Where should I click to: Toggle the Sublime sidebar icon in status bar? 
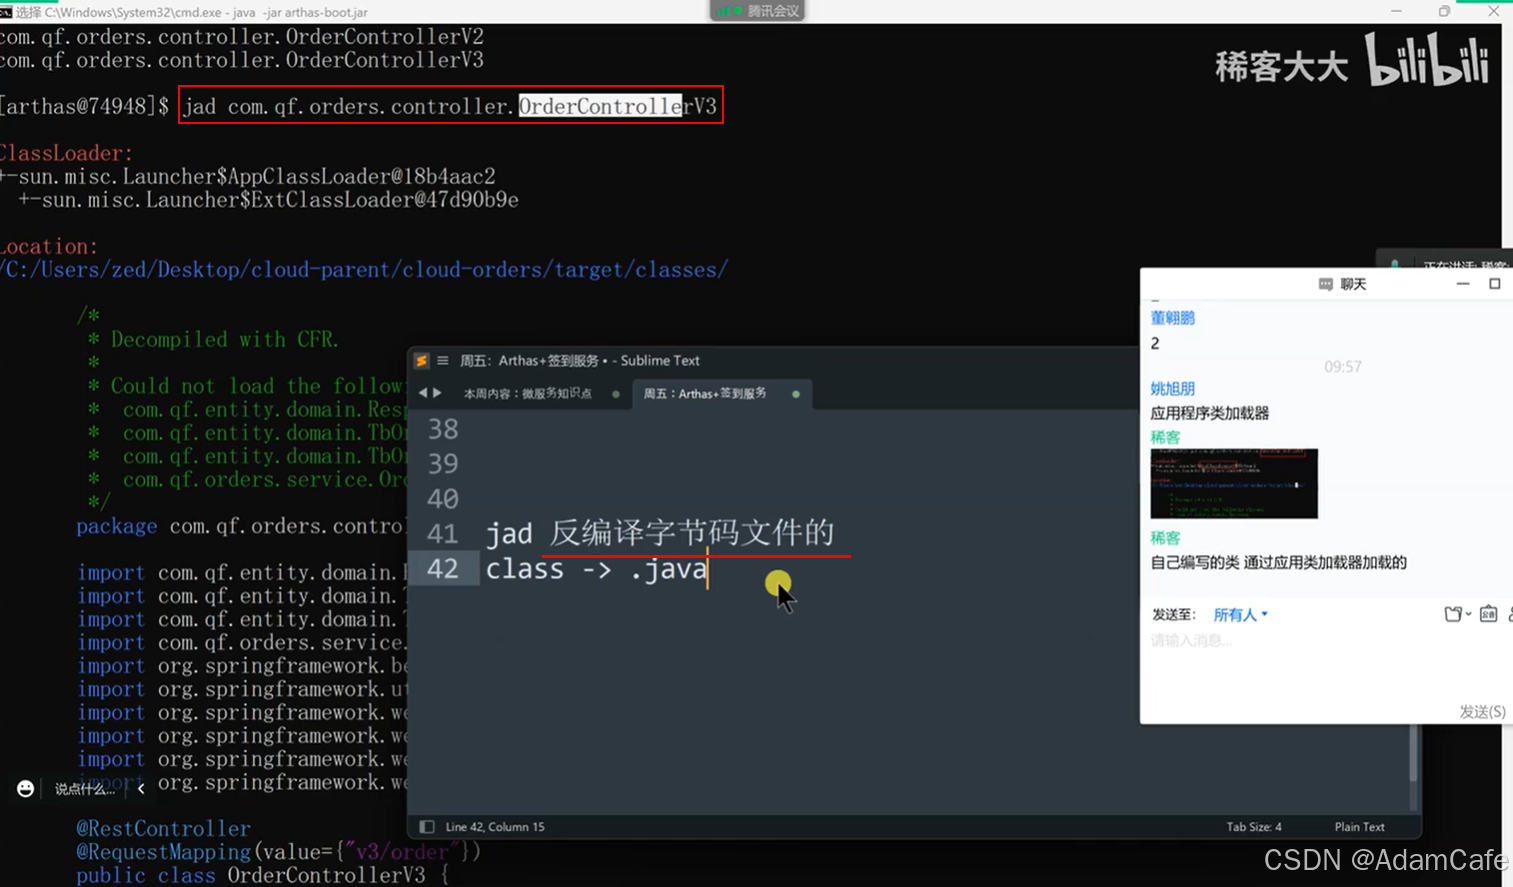click(427, 827)
